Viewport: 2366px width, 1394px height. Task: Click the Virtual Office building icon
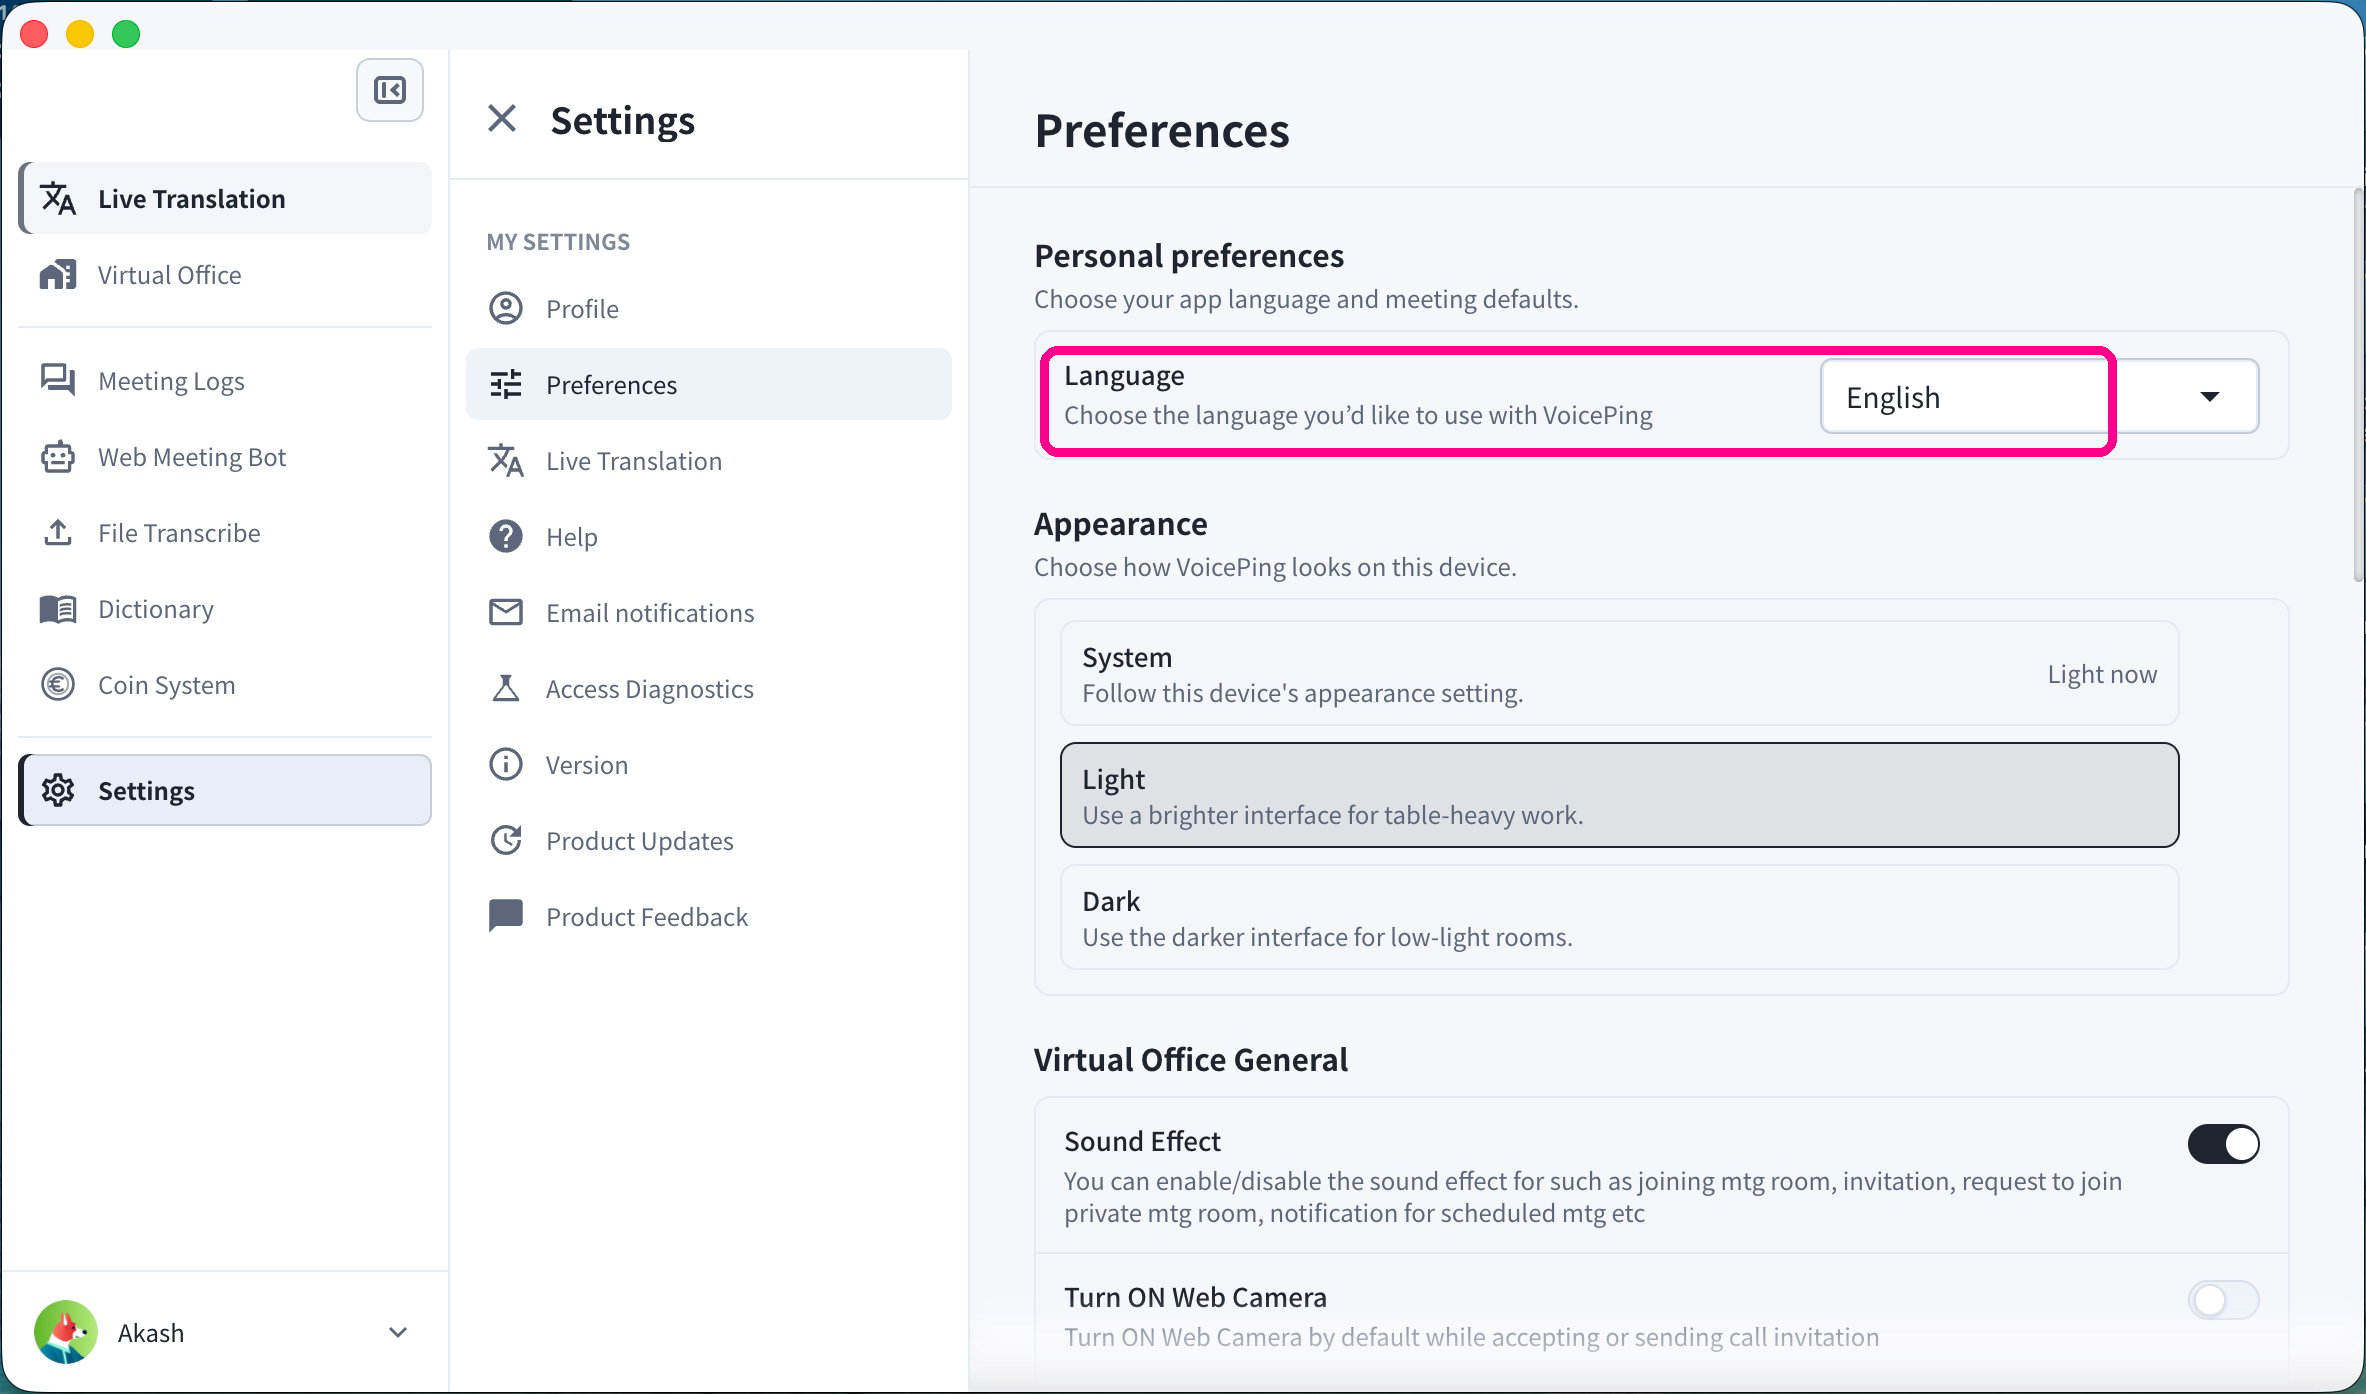(58, 275)
